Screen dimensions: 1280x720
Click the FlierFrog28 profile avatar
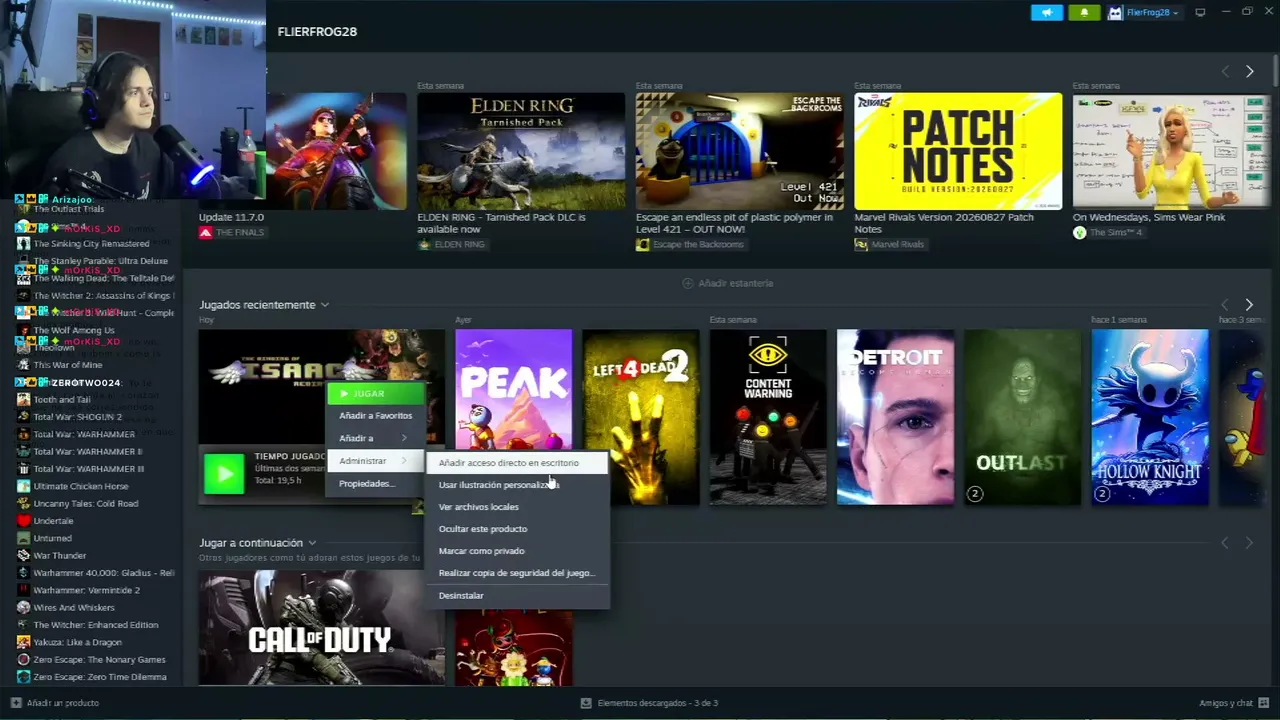point(1115,13)
